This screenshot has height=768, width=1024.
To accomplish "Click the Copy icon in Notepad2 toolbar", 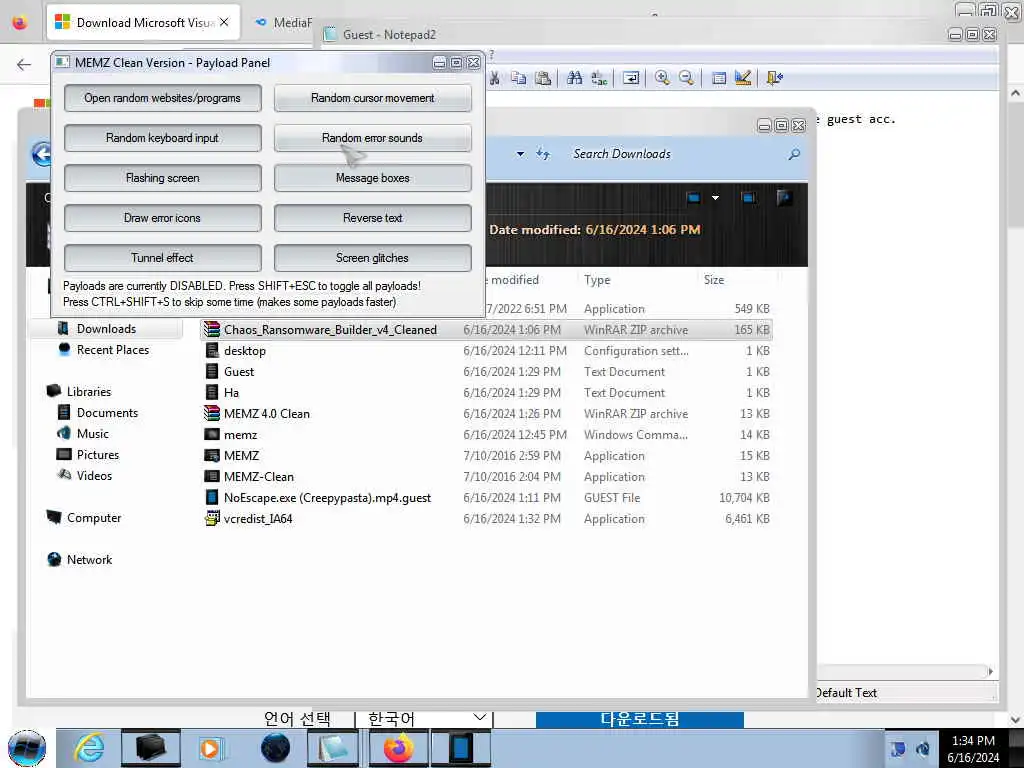I will [519, 78].
